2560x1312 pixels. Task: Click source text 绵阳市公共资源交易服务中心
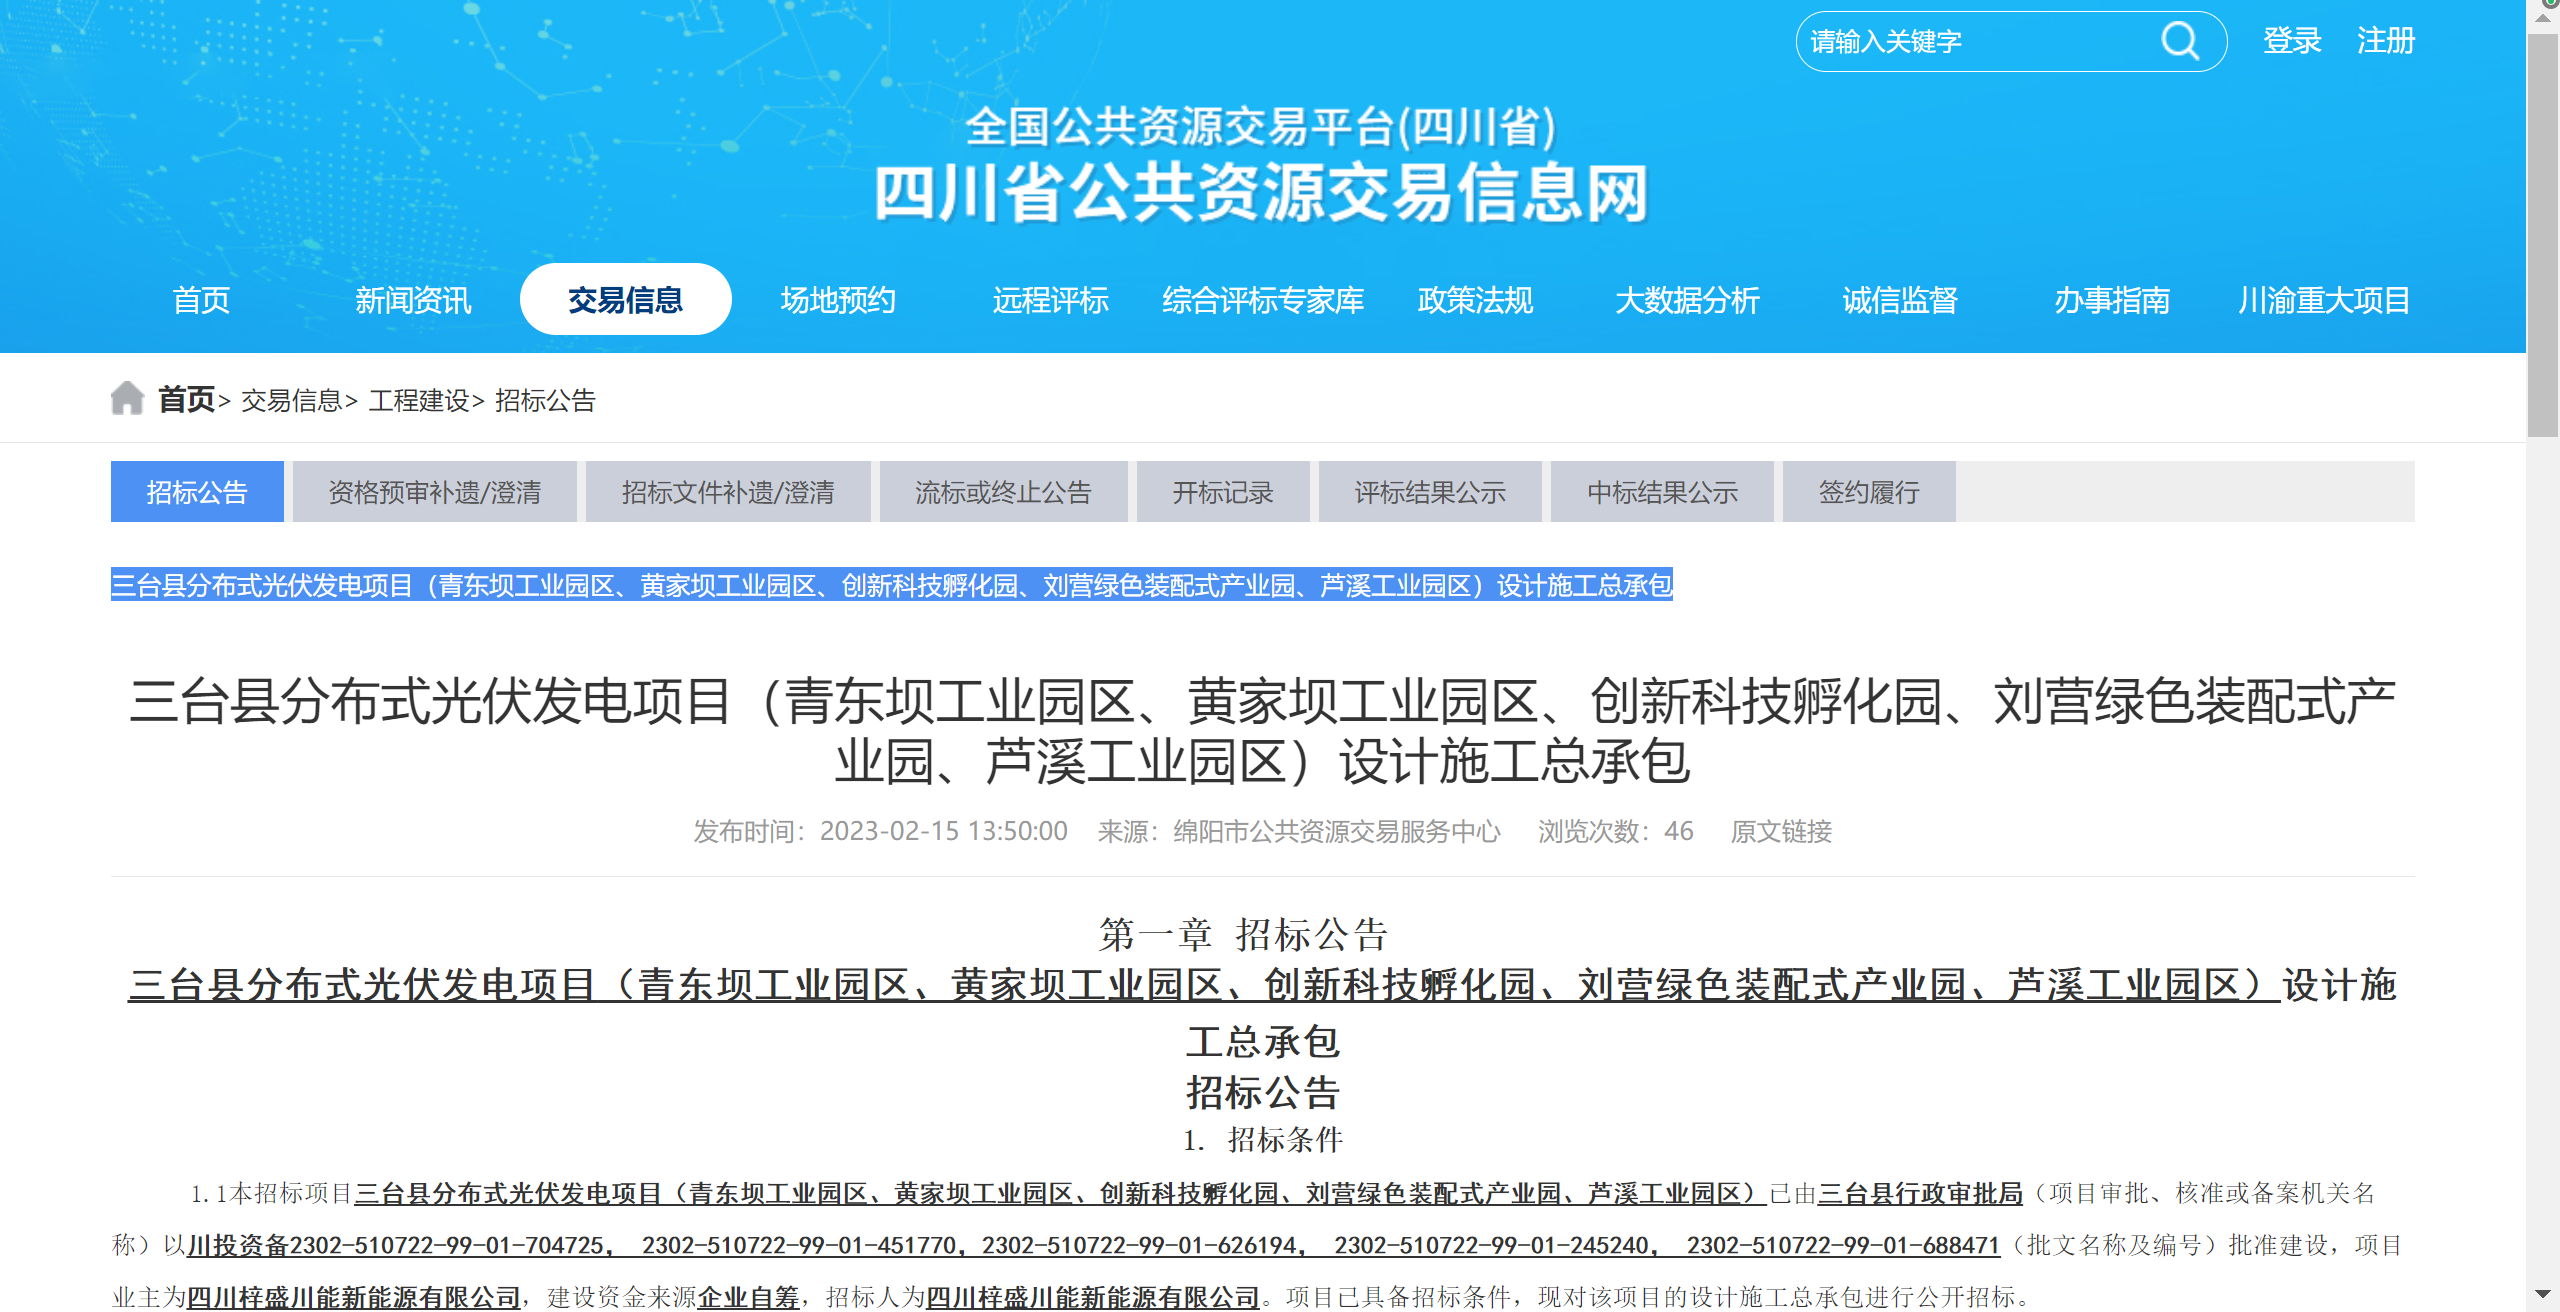pos(1336,832)
